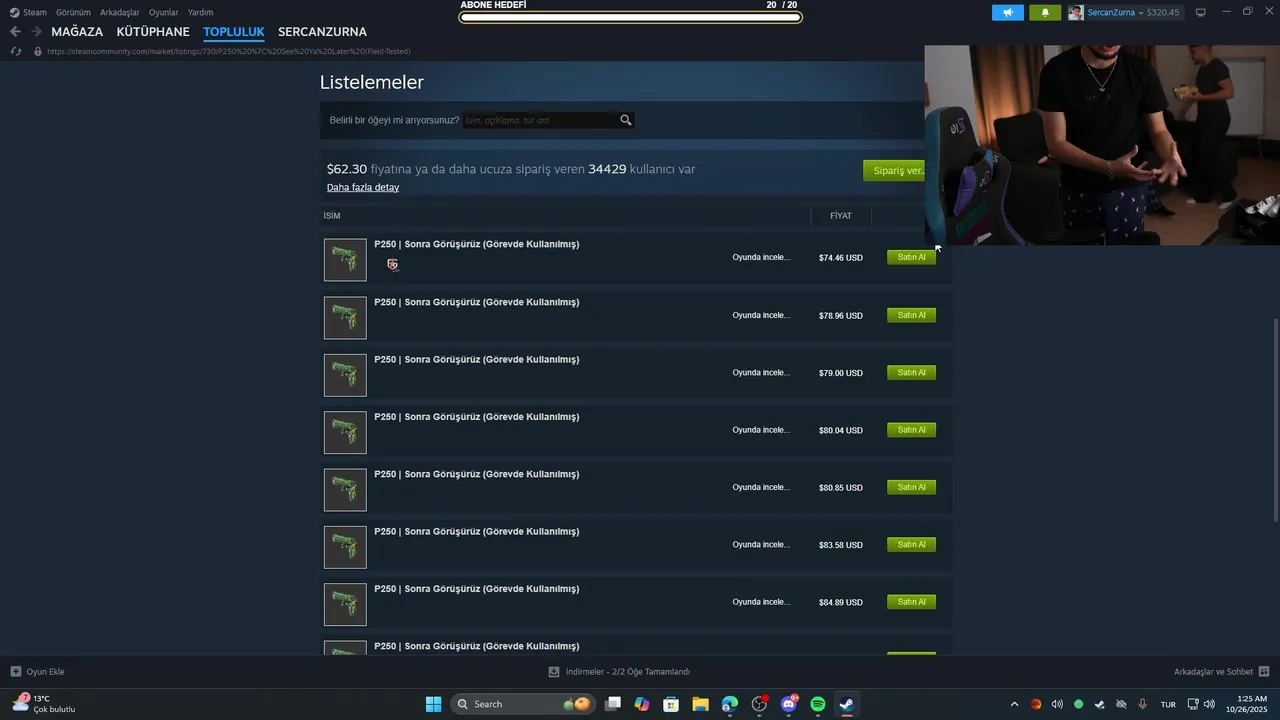Open the weather widget showing 13°C
This screenshot has height=720, width=1280.
tap(45, 704)
